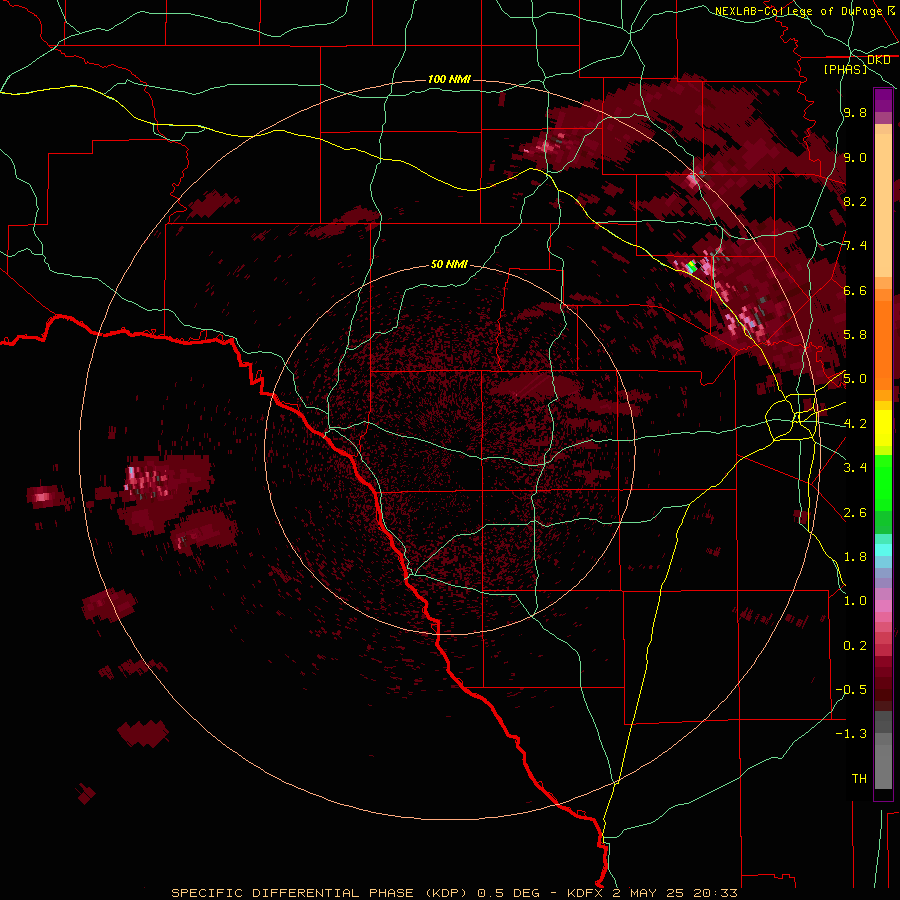Click the 7.4 scale label
The height and width of the screenshot is (900, 900).
[x=855, y=246]
